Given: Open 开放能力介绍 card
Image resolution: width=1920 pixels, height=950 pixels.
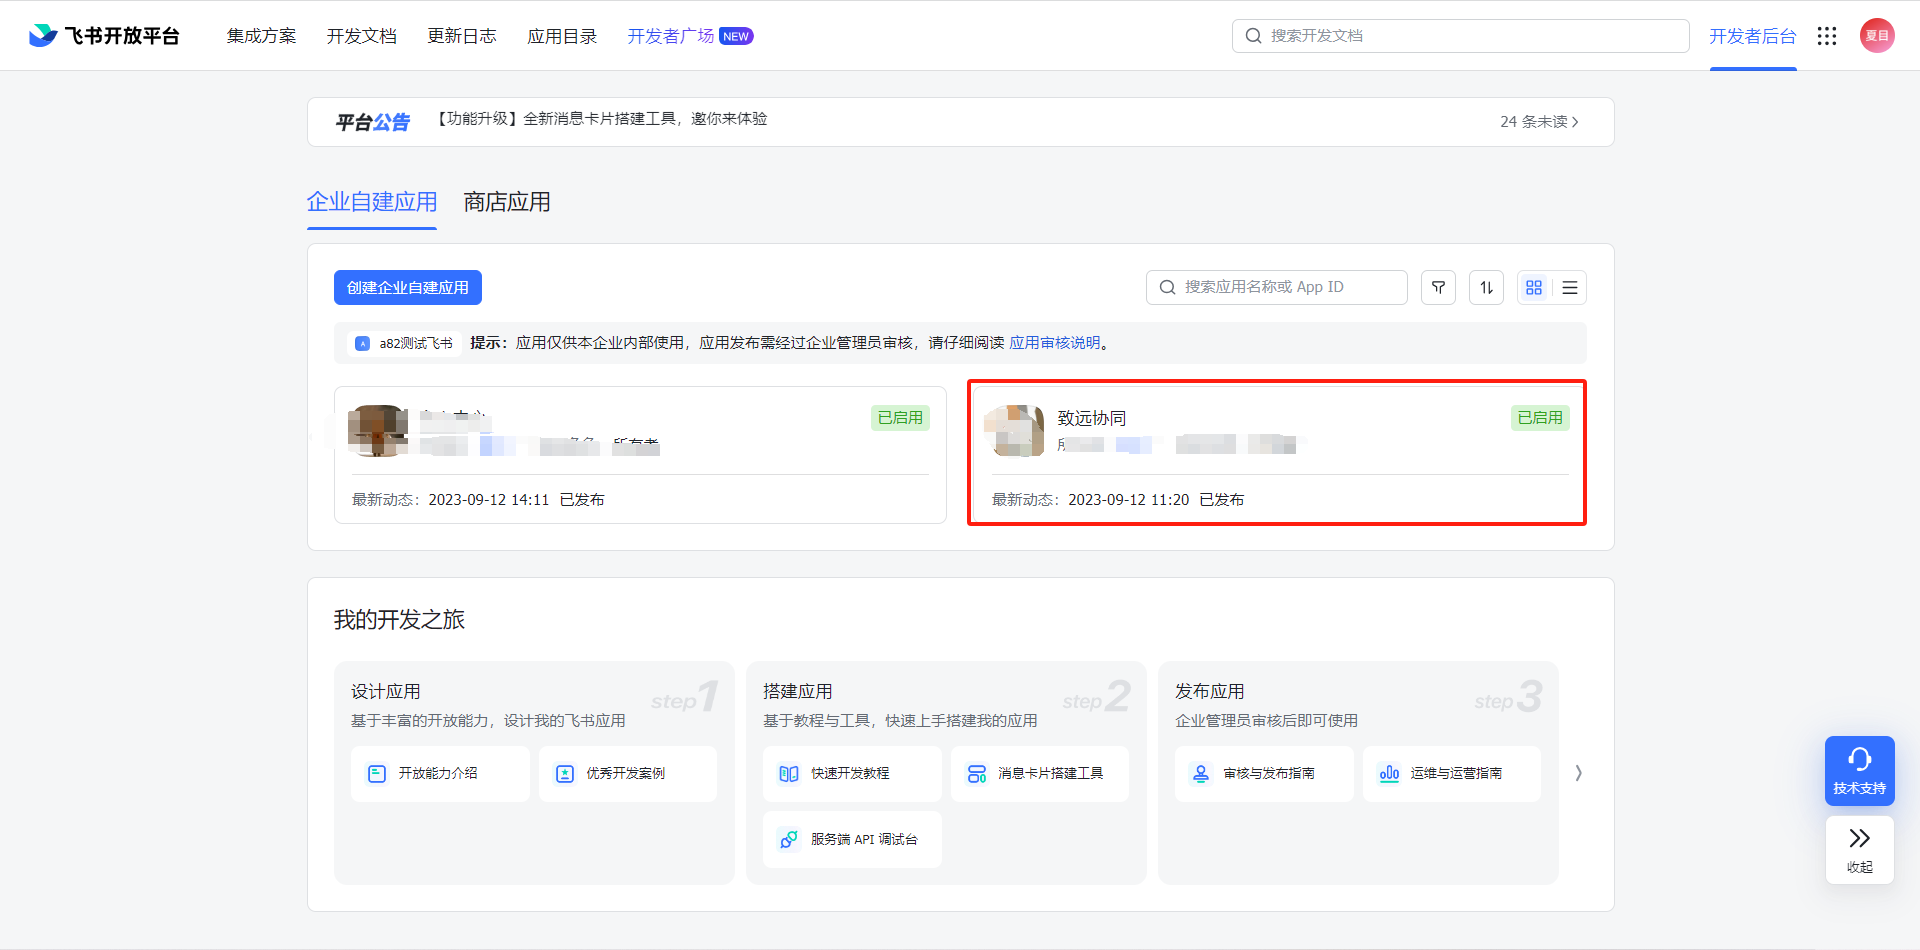Looking at the screenshot, I should click(440, 773).
